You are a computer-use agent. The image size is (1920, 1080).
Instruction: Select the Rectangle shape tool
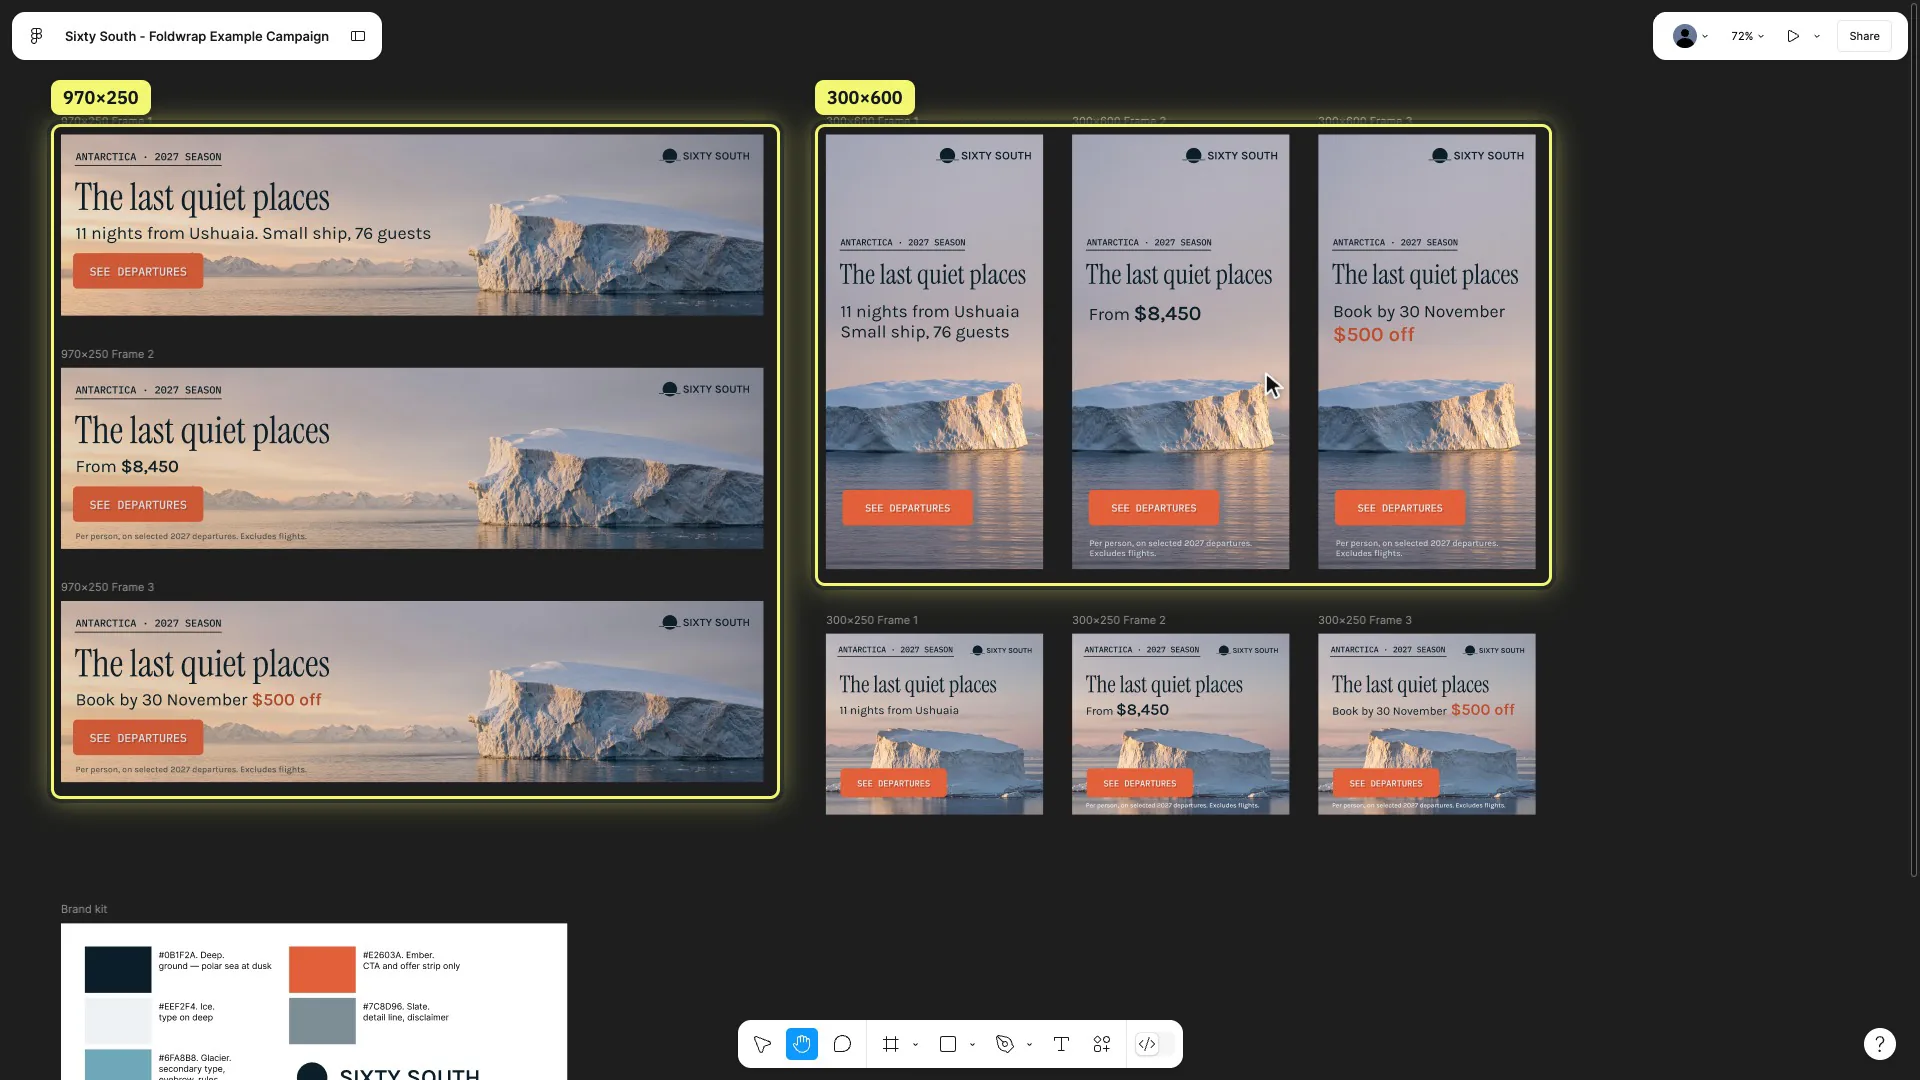click(948, 1044)
